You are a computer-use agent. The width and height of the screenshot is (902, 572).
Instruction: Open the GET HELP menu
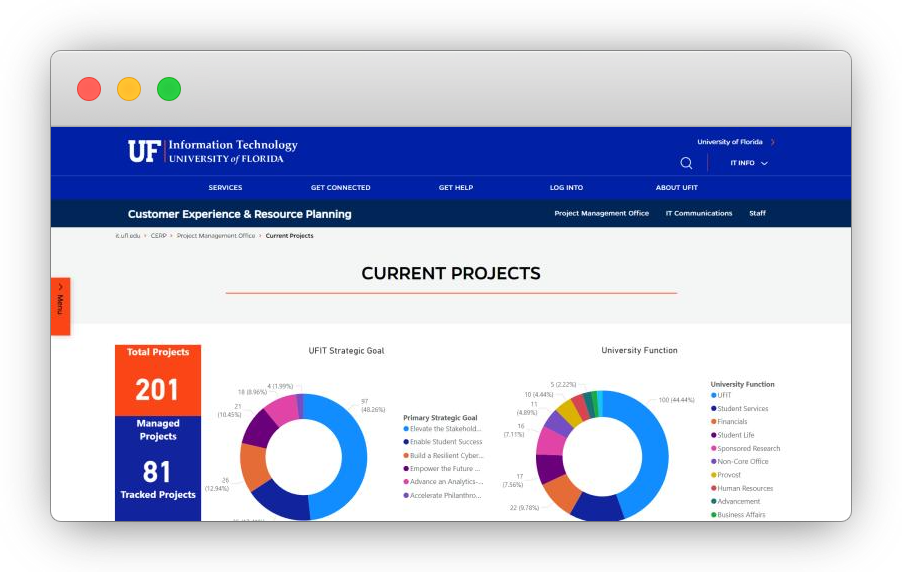pyautogui.click(x=456, y=188)
